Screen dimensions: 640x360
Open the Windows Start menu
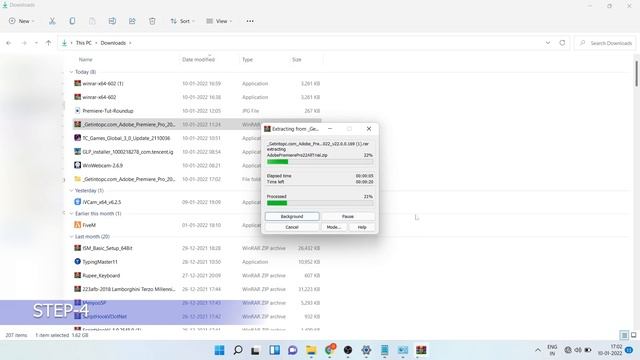219,350
